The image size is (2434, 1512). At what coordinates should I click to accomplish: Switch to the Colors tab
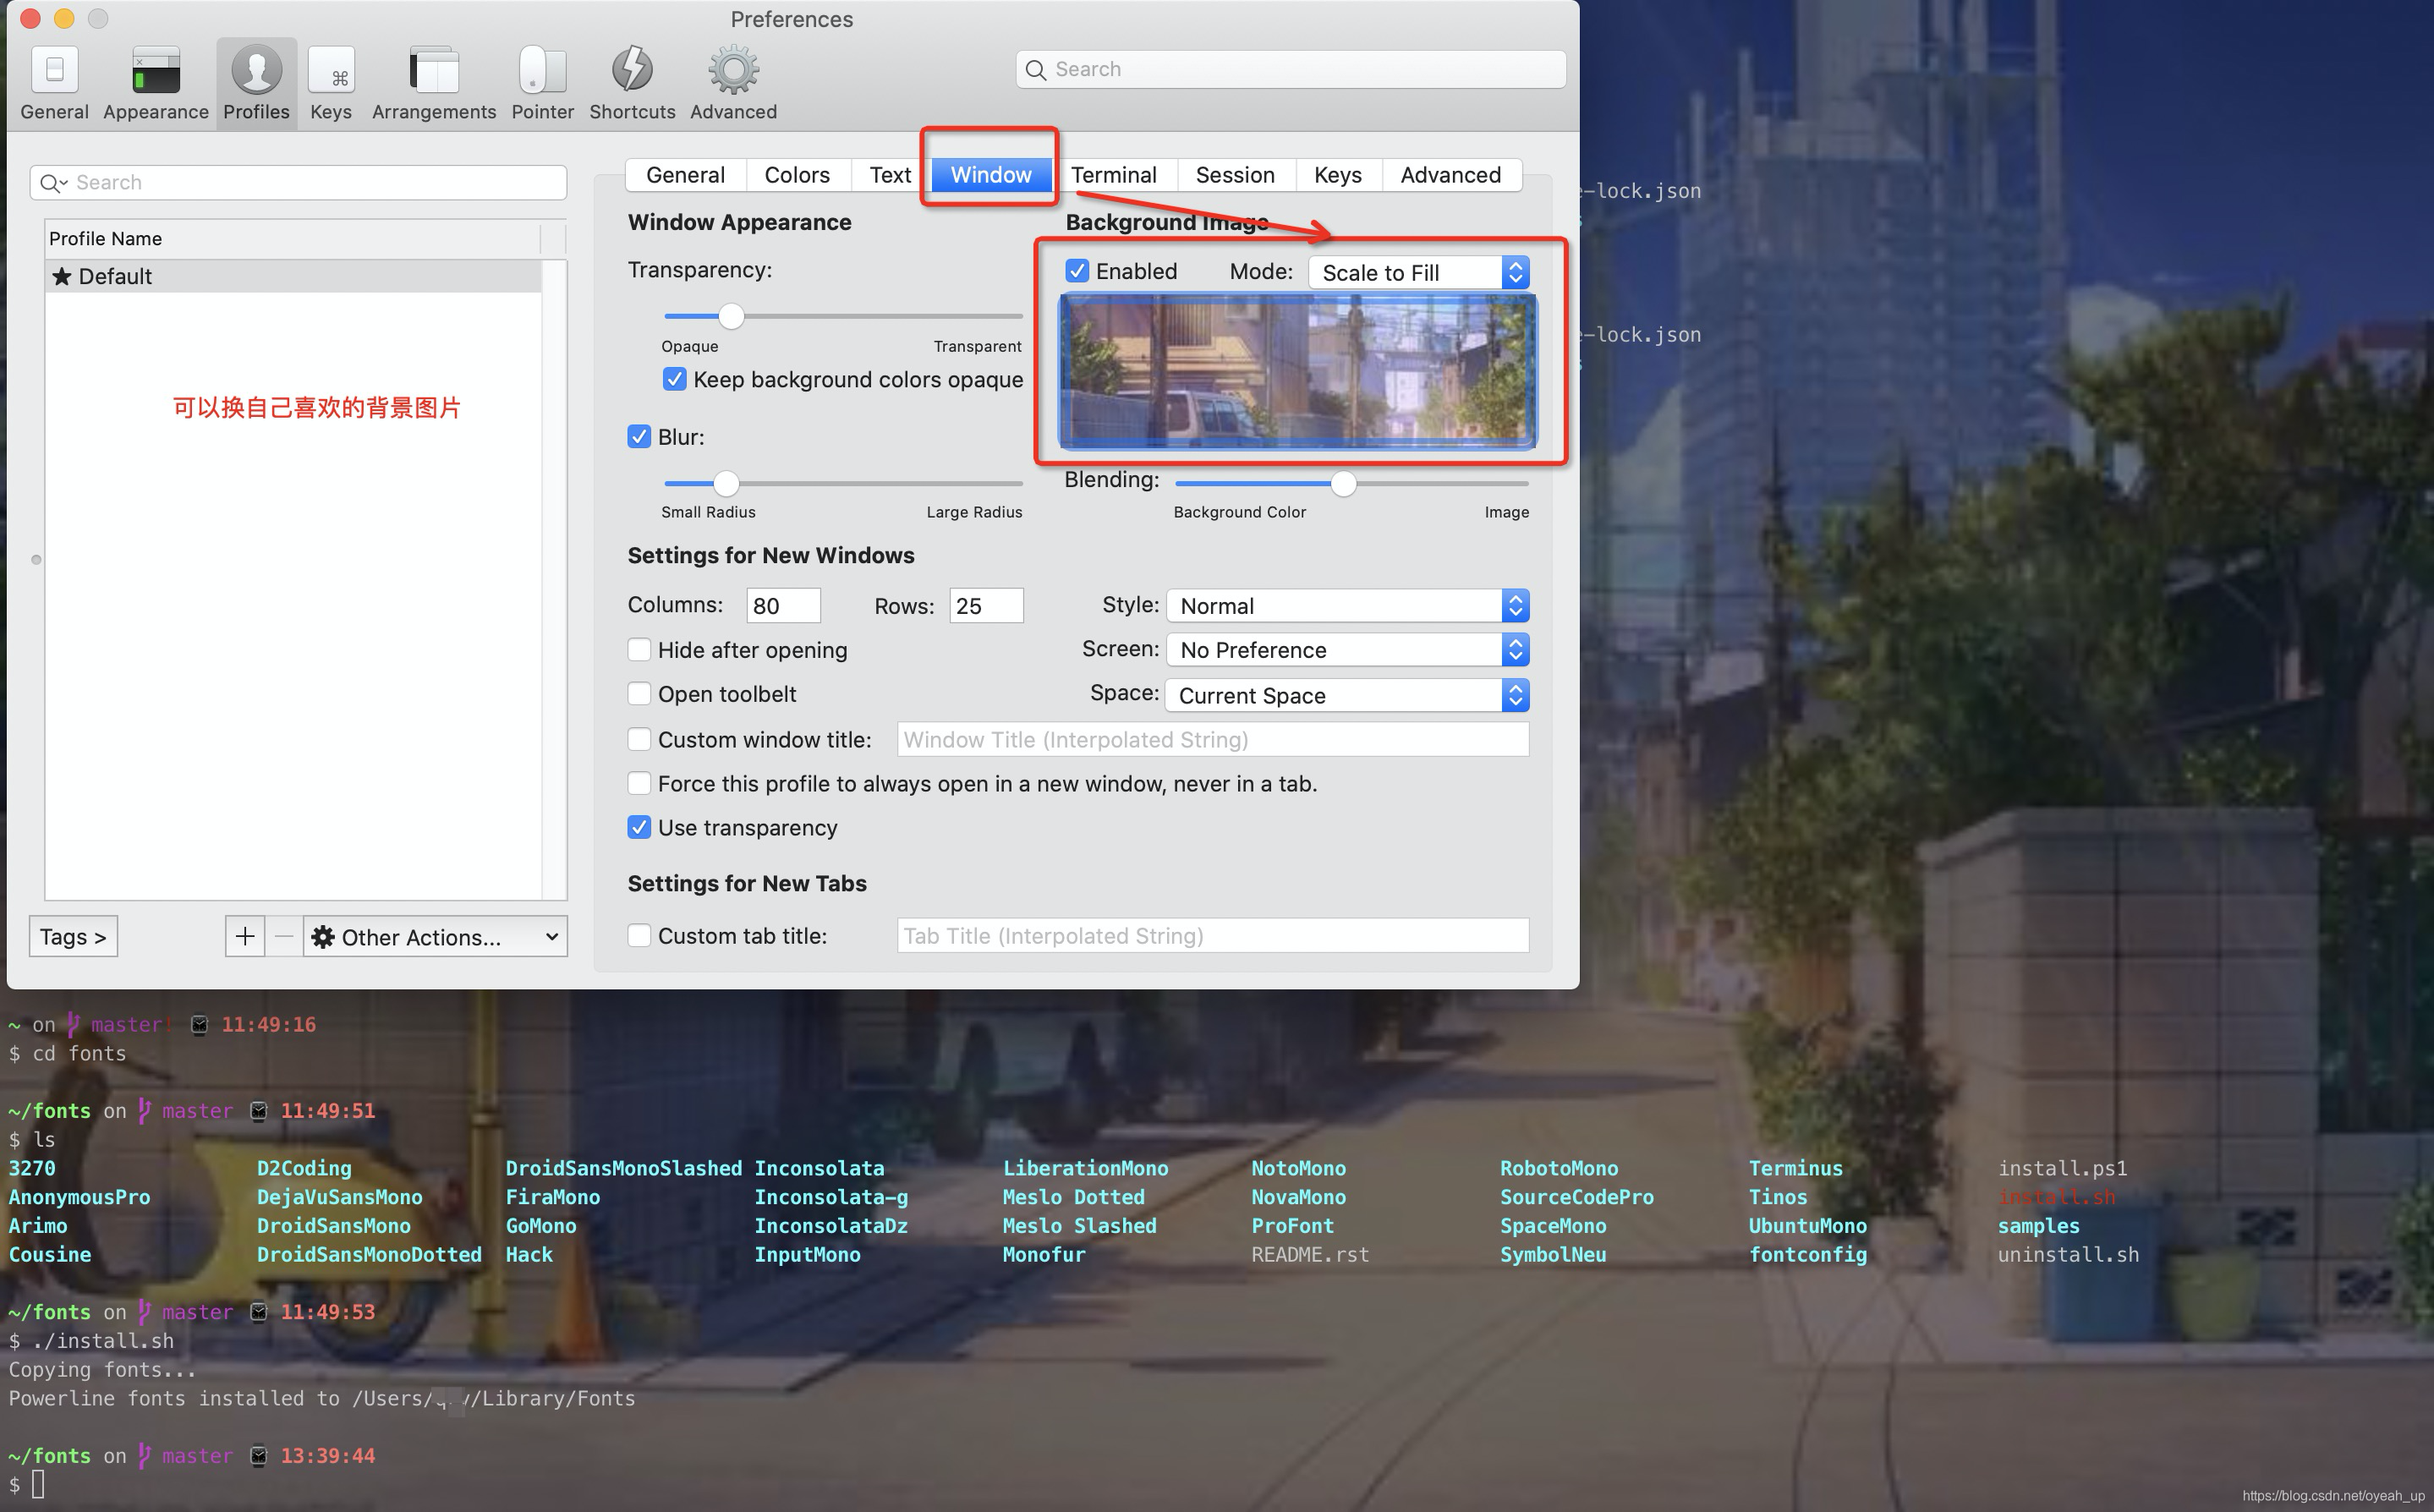pyautogui.click(x=796, y=175)
